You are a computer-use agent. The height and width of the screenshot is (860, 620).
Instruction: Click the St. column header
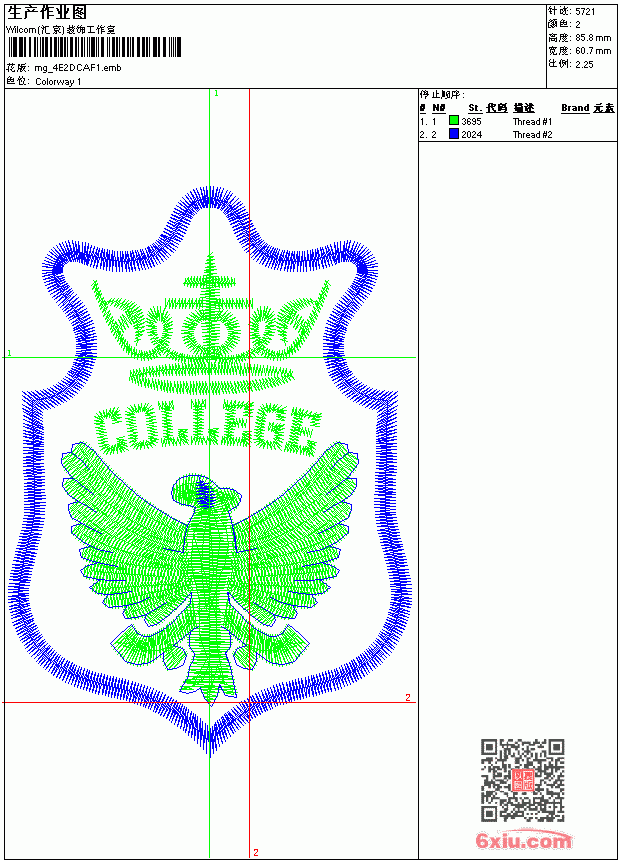coord(475,108)
